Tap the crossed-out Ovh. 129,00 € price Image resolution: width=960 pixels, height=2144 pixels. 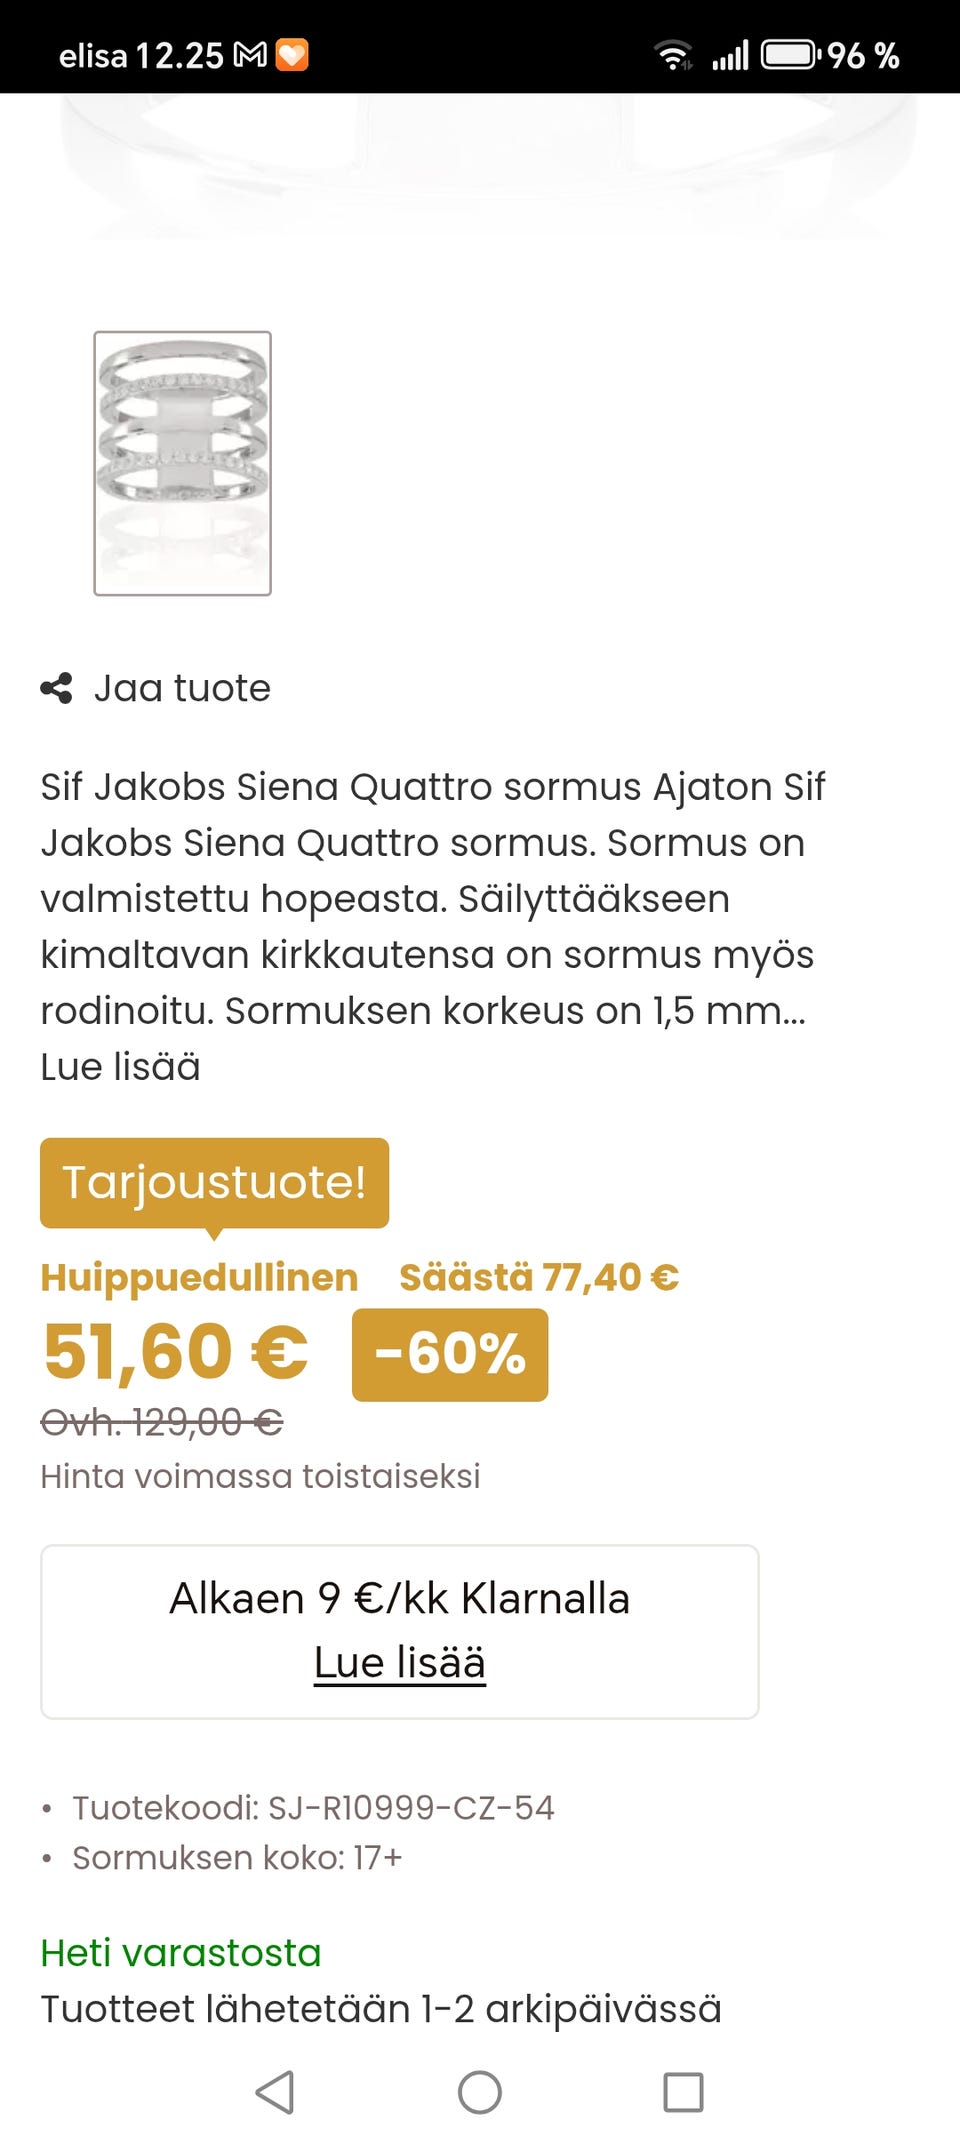click(161, 1421)
